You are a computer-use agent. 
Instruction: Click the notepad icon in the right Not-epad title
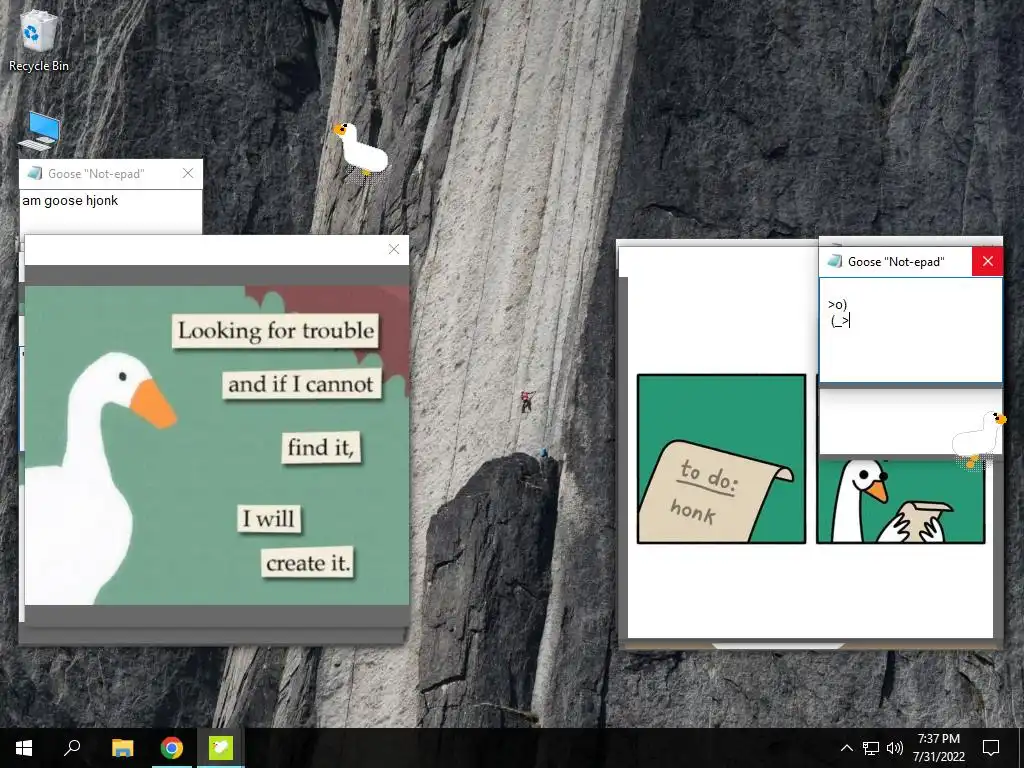click(834, 261)
